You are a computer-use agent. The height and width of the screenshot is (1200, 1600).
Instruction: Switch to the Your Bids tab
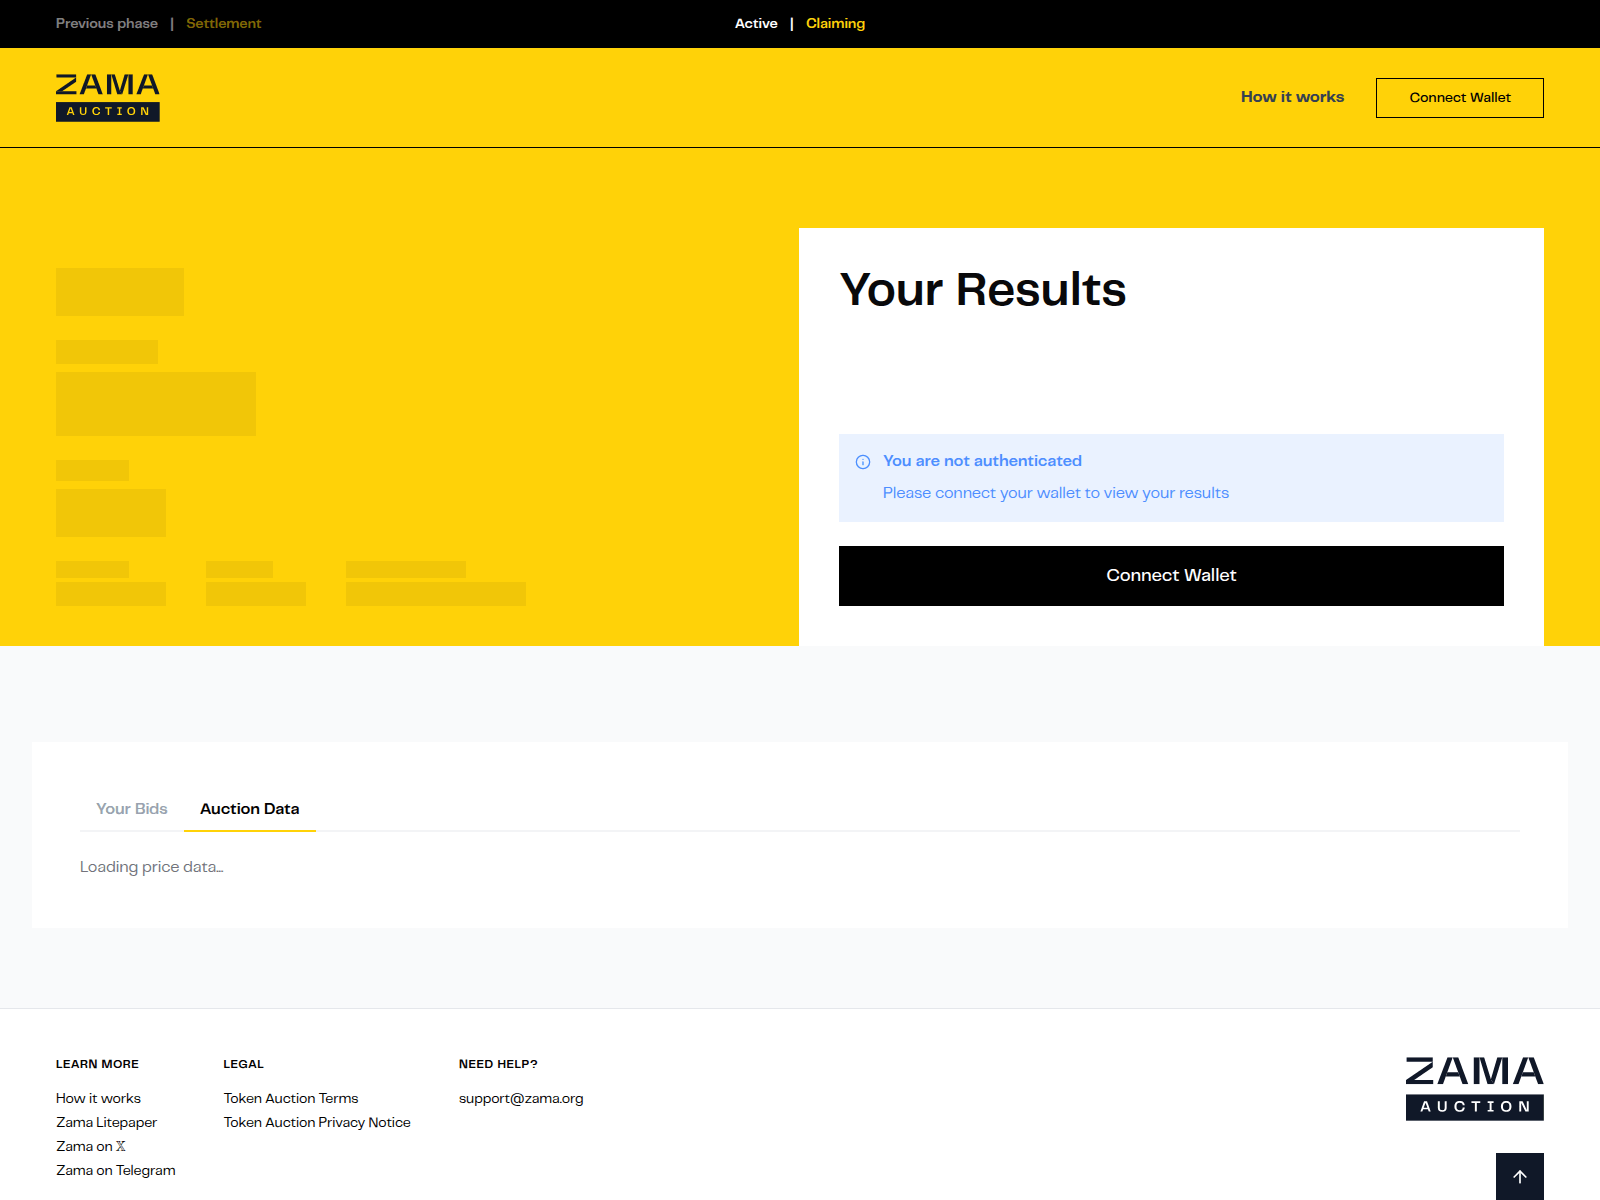131,809
